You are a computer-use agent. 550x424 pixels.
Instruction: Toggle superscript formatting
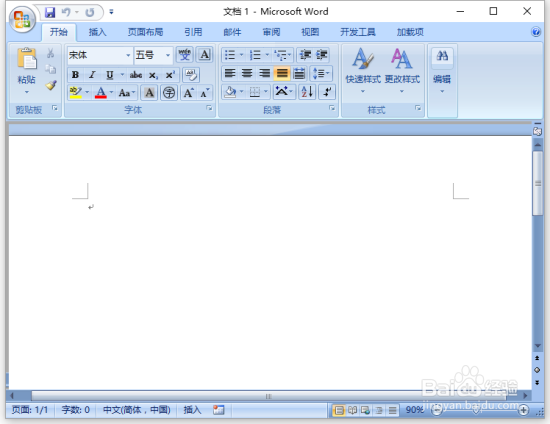pos(170,75)
